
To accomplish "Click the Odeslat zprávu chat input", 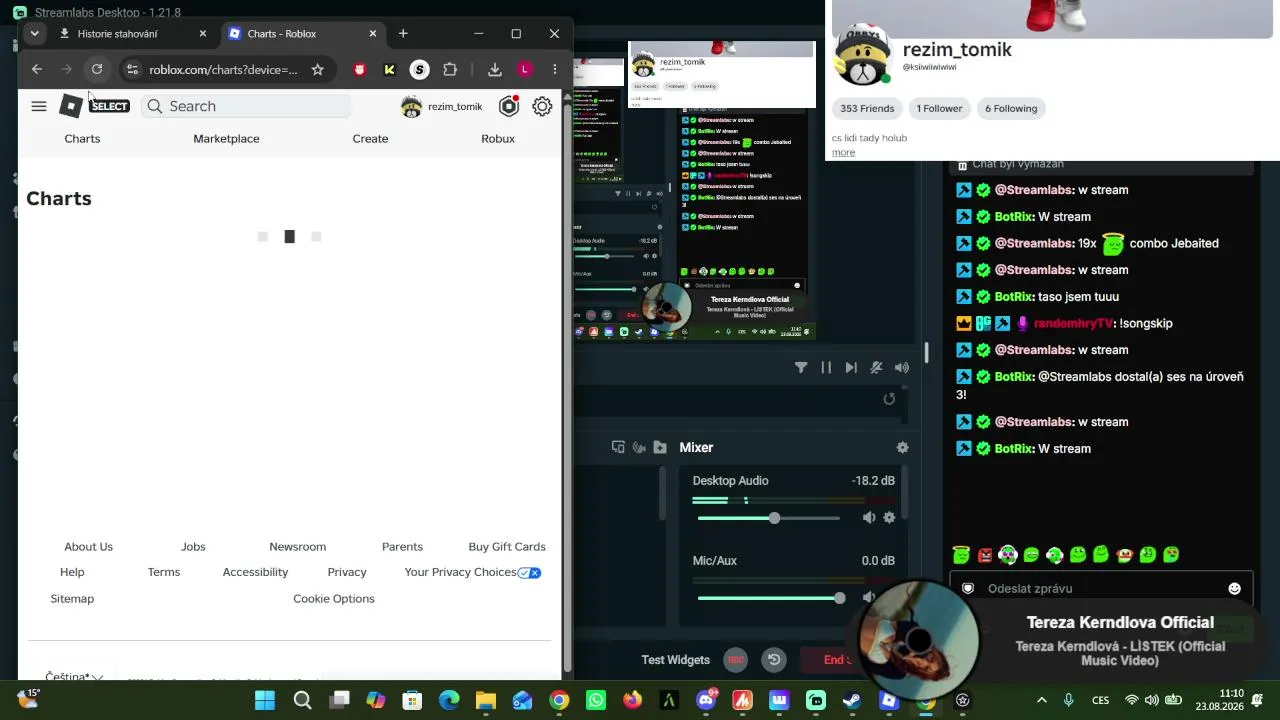I will (x=1100, y=588).
